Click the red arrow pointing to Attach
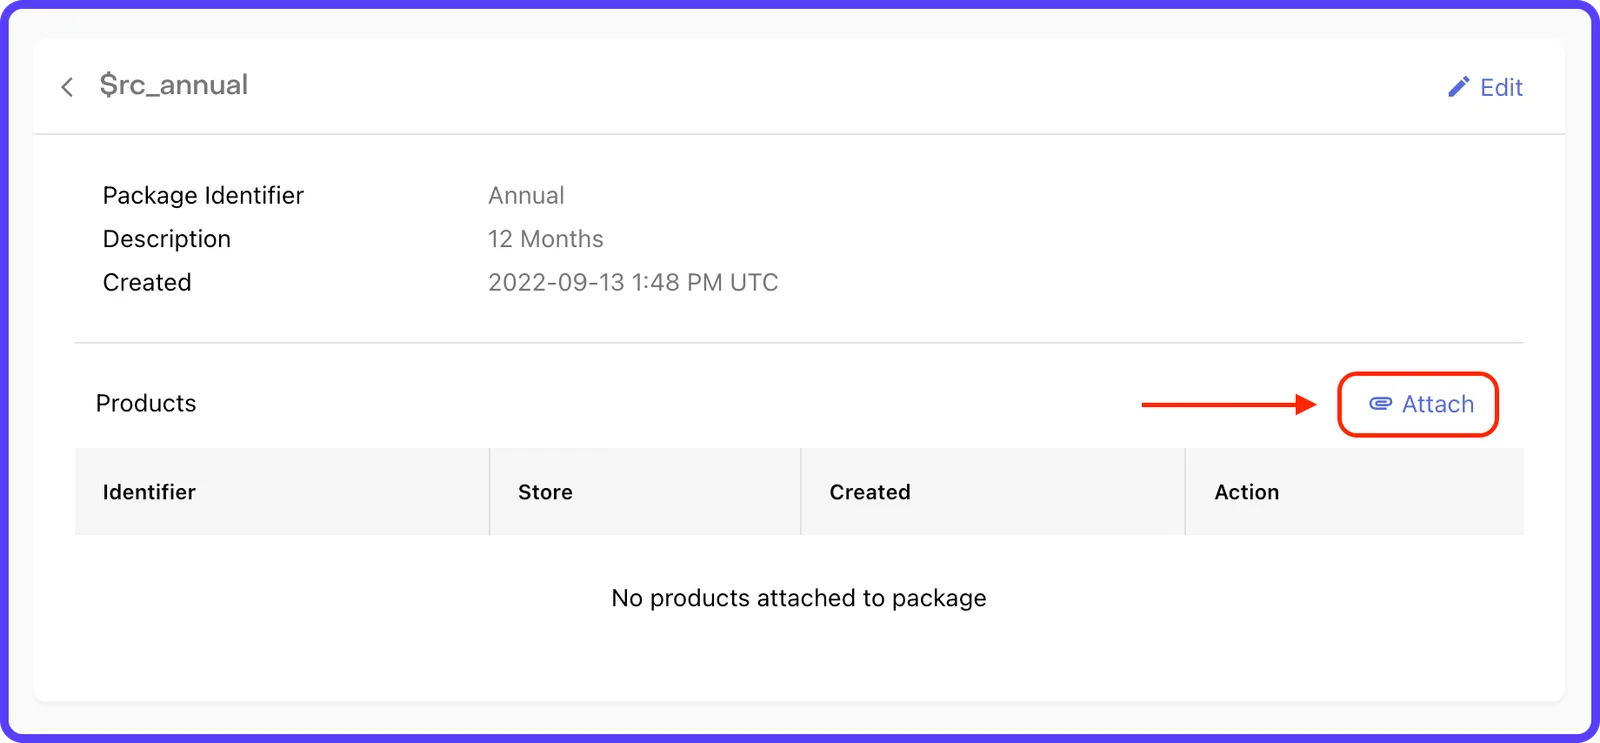The image size is (1600, 743). (1229, 404)
